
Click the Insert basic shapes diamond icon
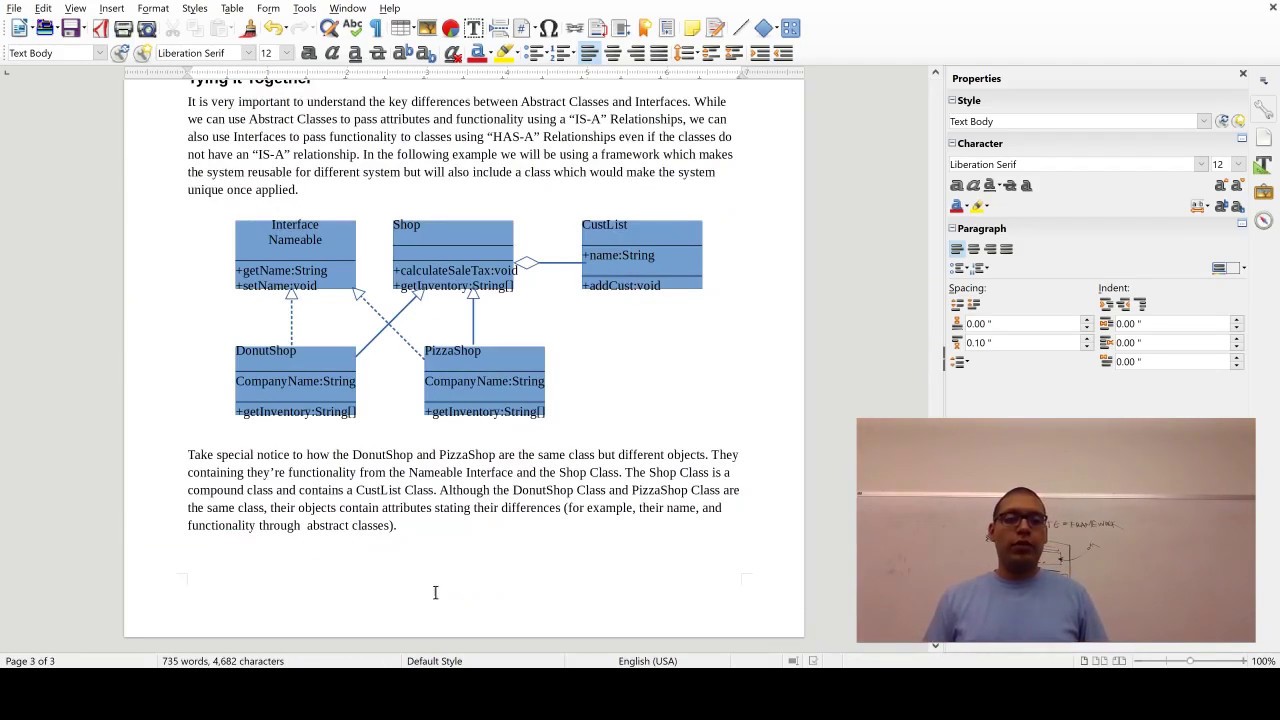click(764, 28)
